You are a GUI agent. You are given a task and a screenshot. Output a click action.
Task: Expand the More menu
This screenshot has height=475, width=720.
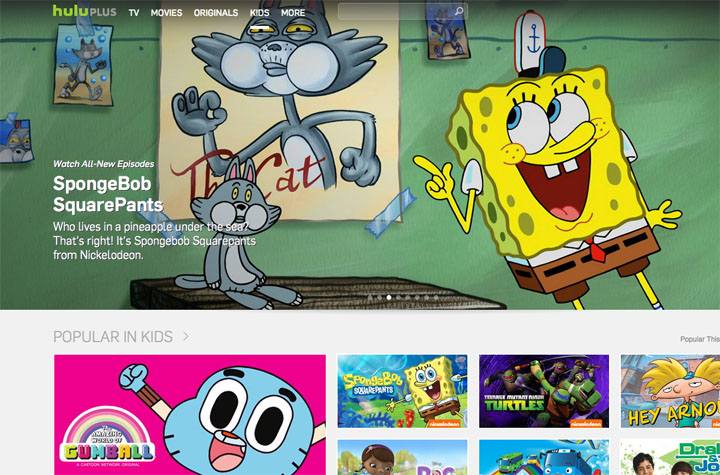pos(293,13)
